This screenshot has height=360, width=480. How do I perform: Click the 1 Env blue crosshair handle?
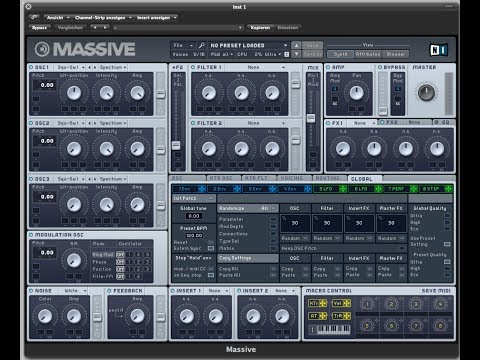click(202, 189)
